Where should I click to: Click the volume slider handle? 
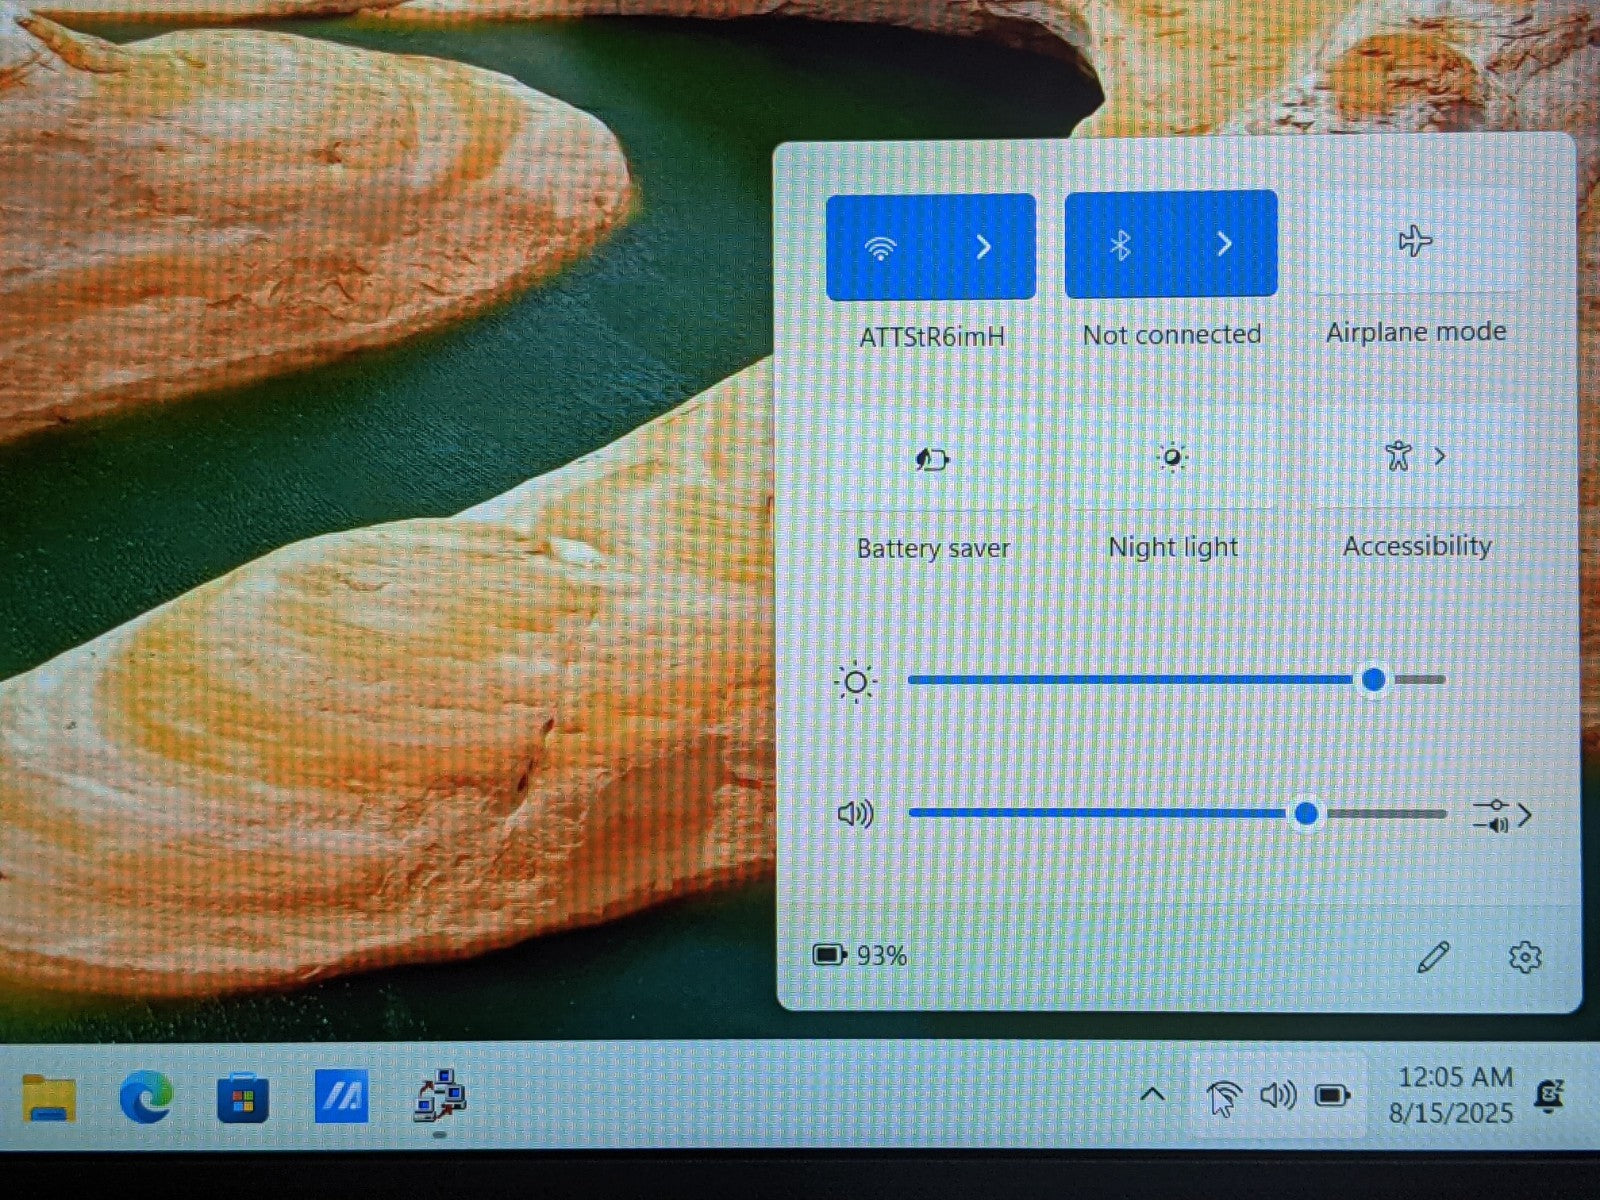[x=1305, y=814]
